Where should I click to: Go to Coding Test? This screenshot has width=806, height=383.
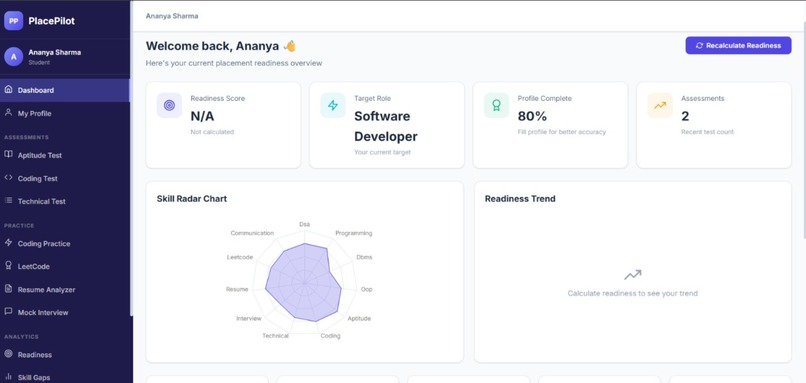tap(65, 178)
